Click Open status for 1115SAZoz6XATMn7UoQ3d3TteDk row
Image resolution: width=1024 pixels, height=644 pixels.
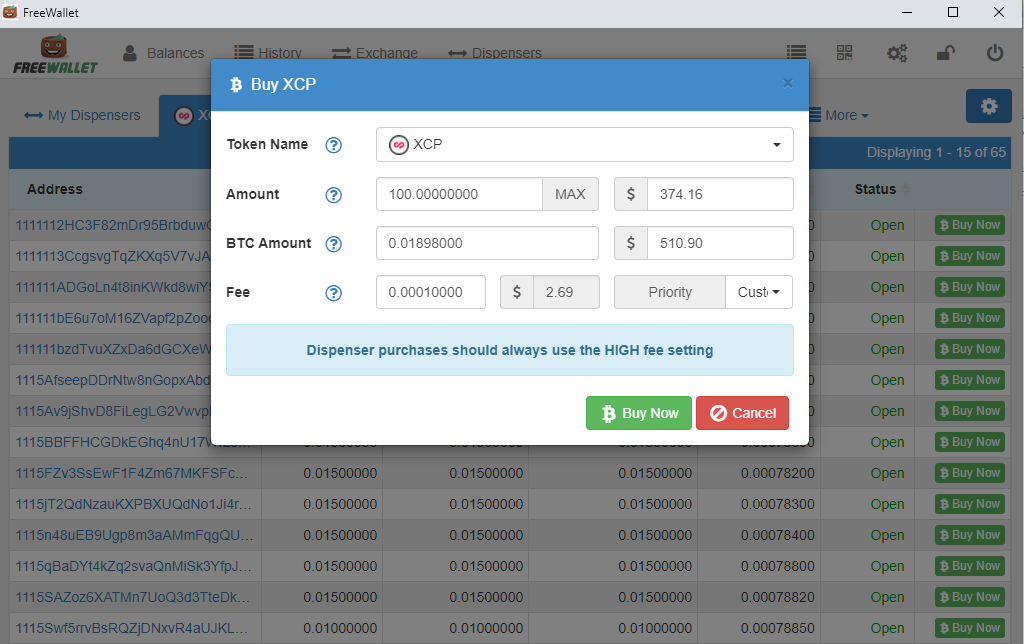click(887, 597)
